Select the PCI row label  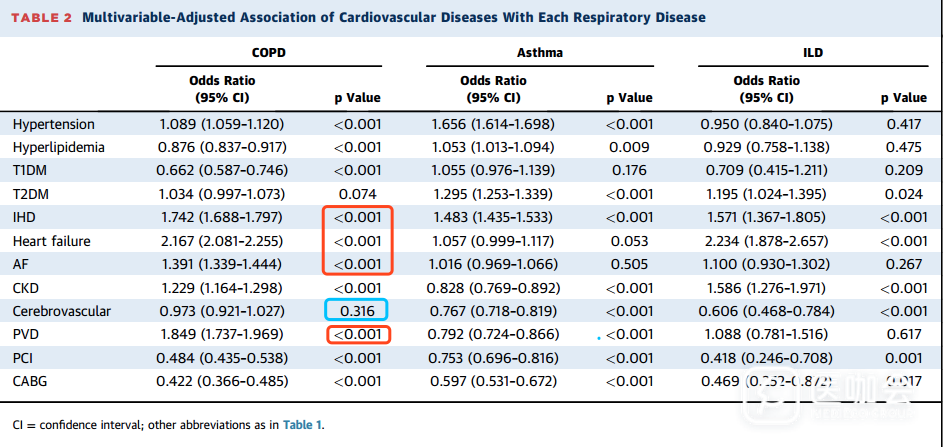(25, 358)
